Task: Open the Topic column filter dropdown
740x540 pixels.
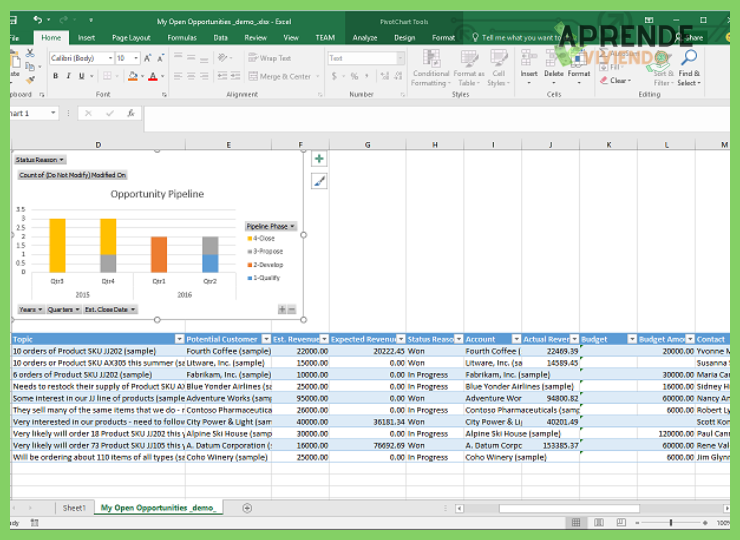Action: (x=179, y=339)
